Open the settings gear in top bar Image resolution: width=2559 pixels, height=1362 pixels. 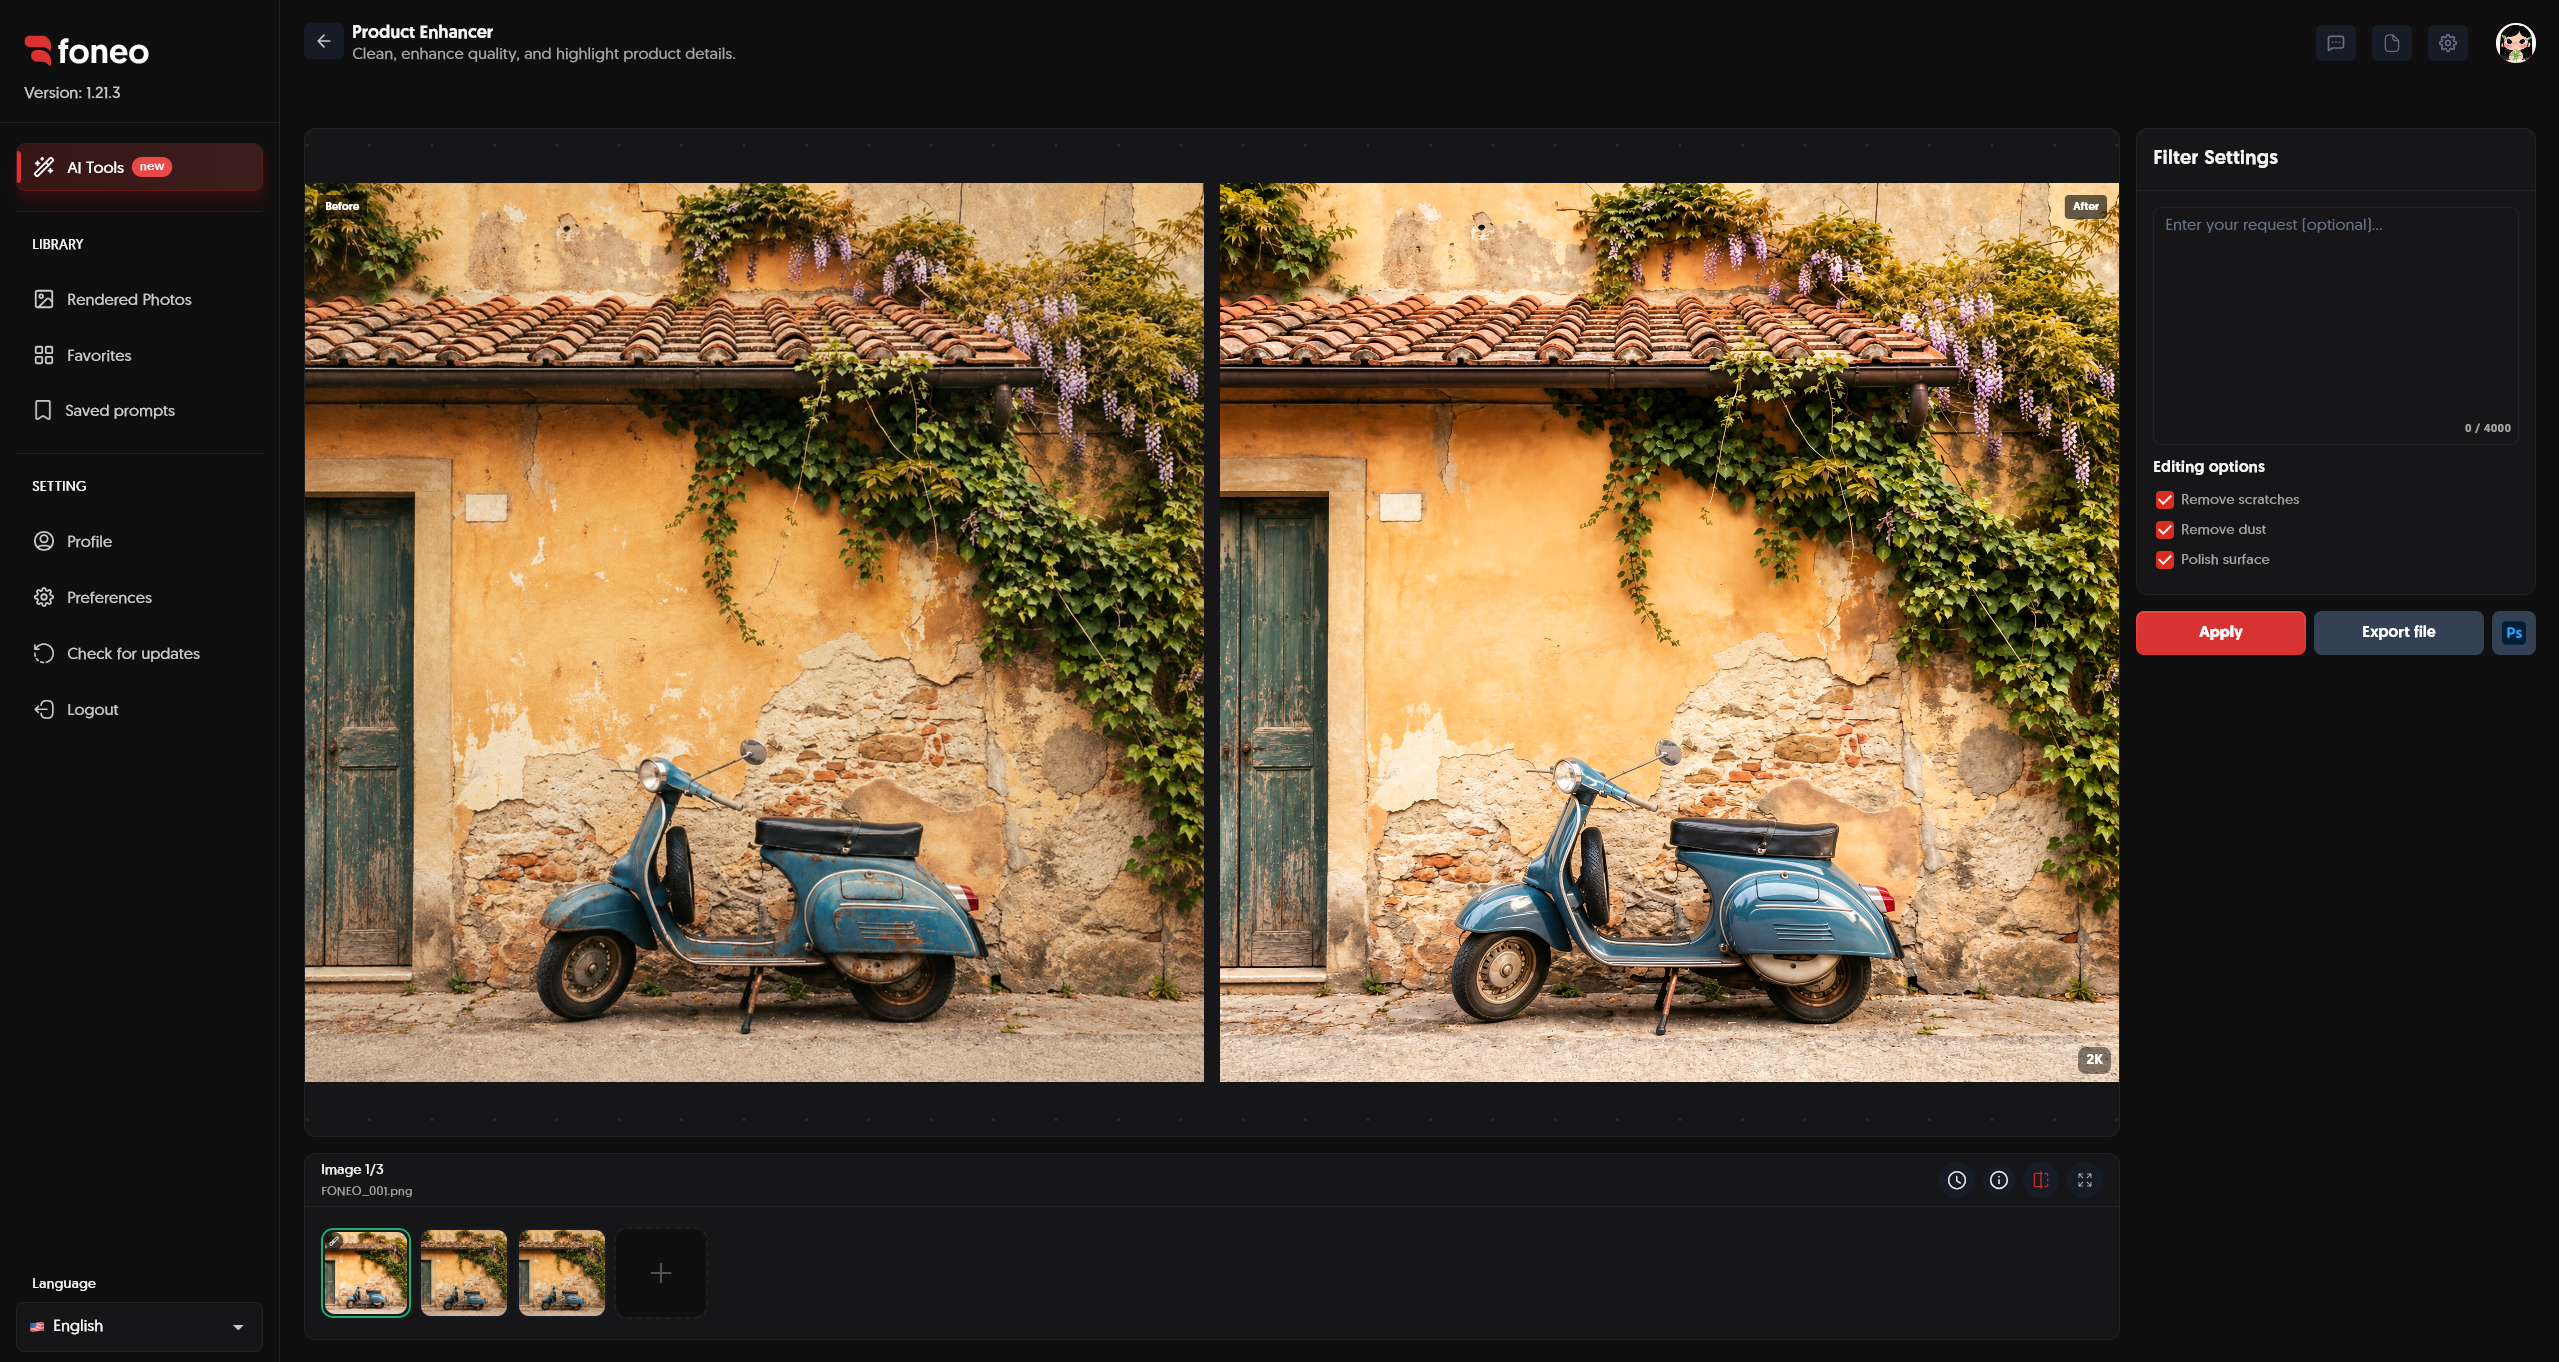tap(2447, 43)
